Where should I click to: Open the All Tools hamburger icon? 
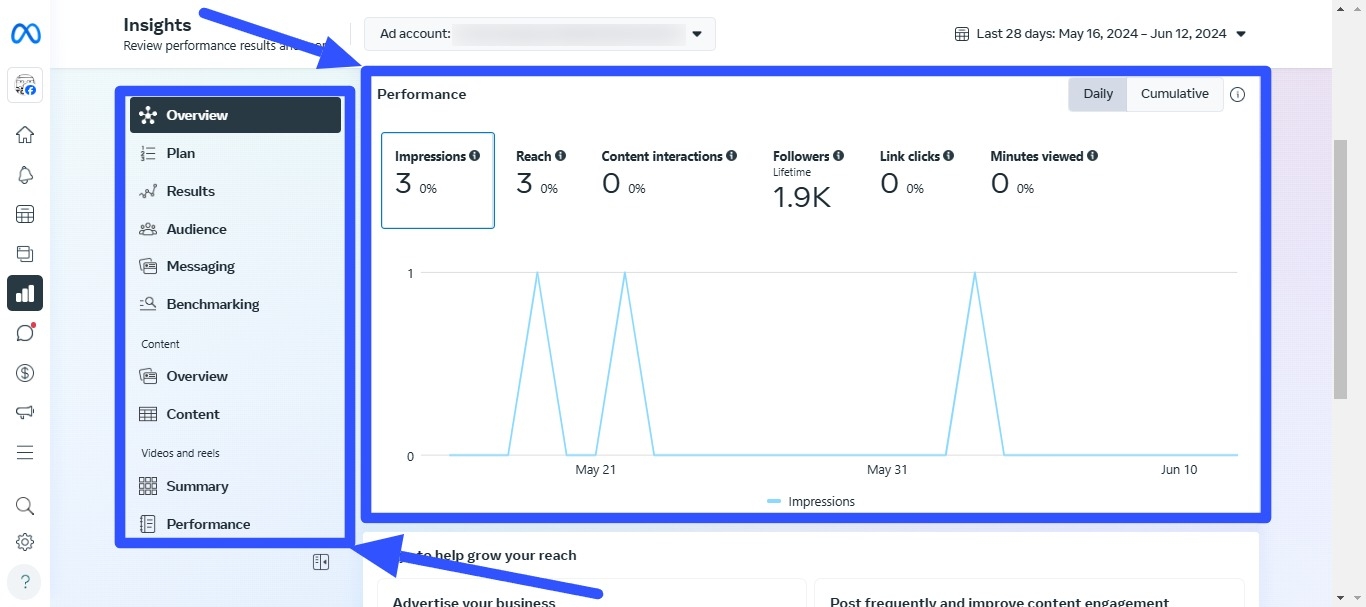coord(25,452)
